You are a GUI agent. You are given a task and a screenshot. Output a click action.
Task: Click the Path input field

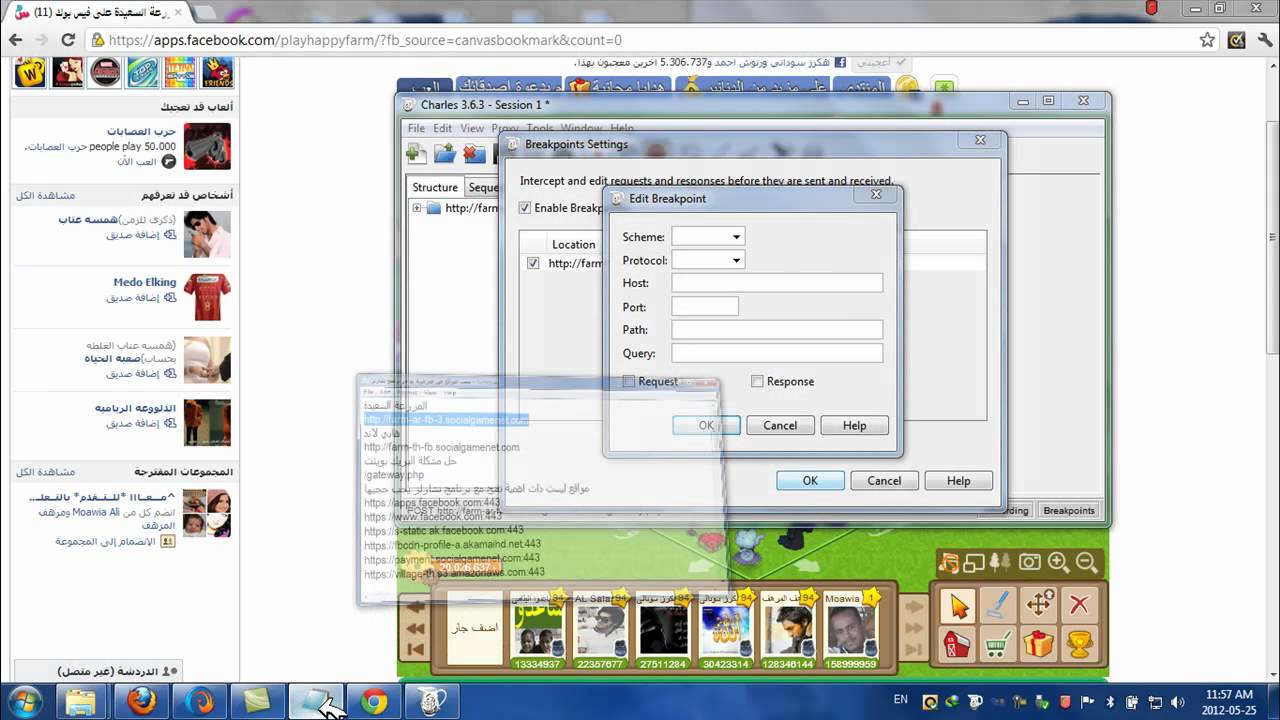777,330
